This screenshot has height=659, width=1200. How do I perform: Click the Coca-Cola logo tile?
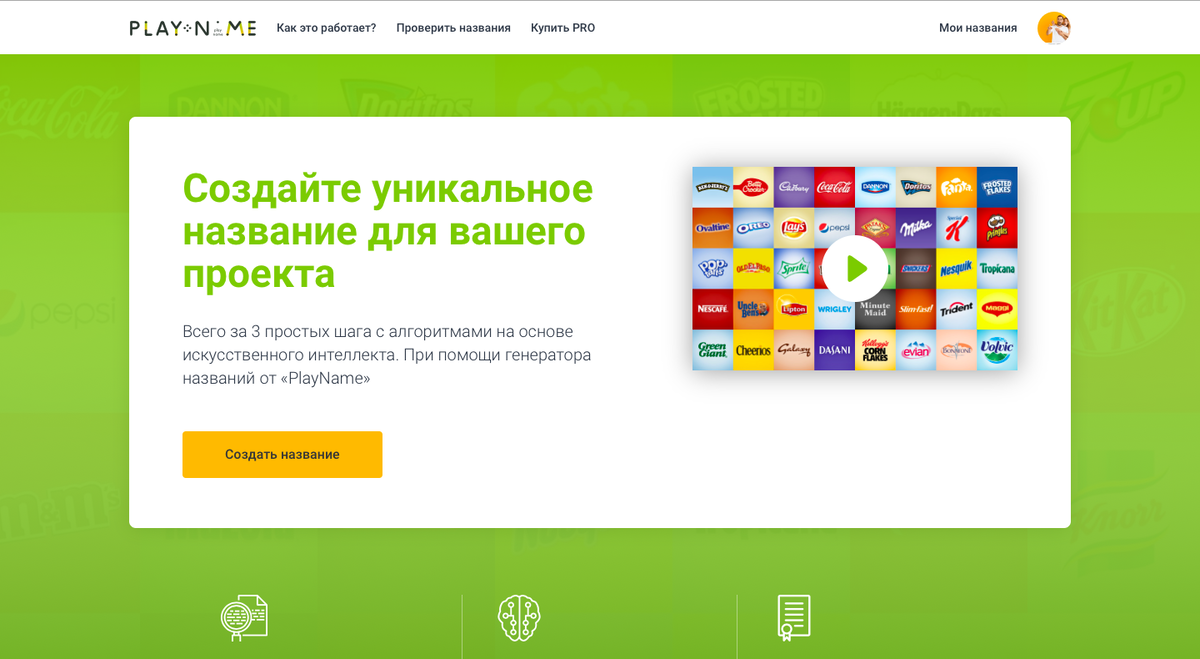pos(834,188)
